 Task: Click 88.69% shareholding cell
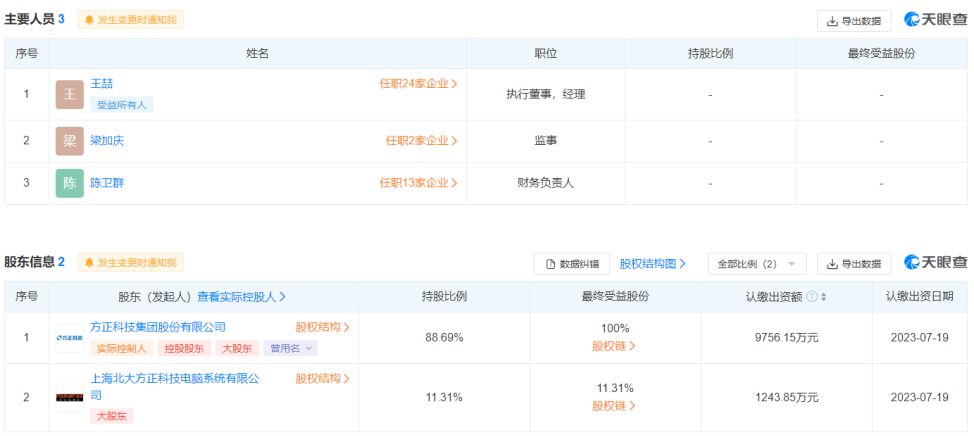(444, 338)
